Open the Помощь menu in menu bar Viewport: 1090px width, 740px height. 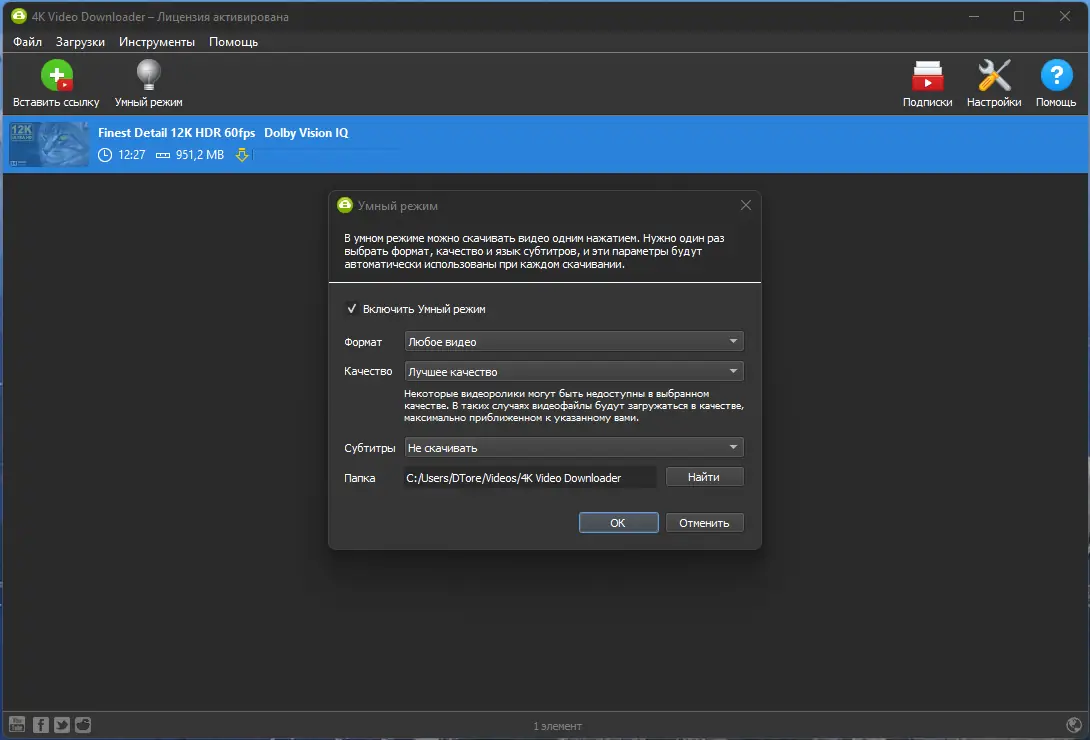pos(234,42)
